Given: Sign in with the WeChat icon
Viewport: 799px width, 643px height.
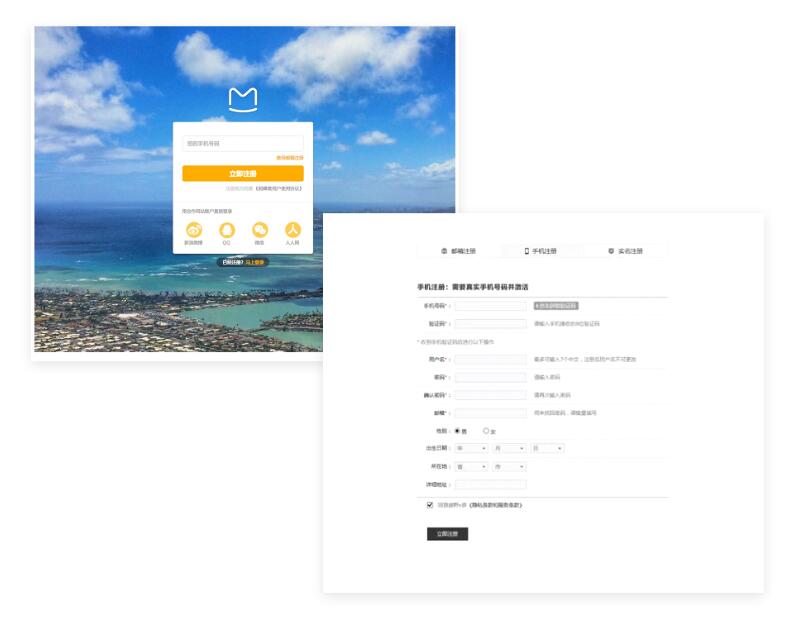Looking at the screenshot, I should (x=260, y=230).
